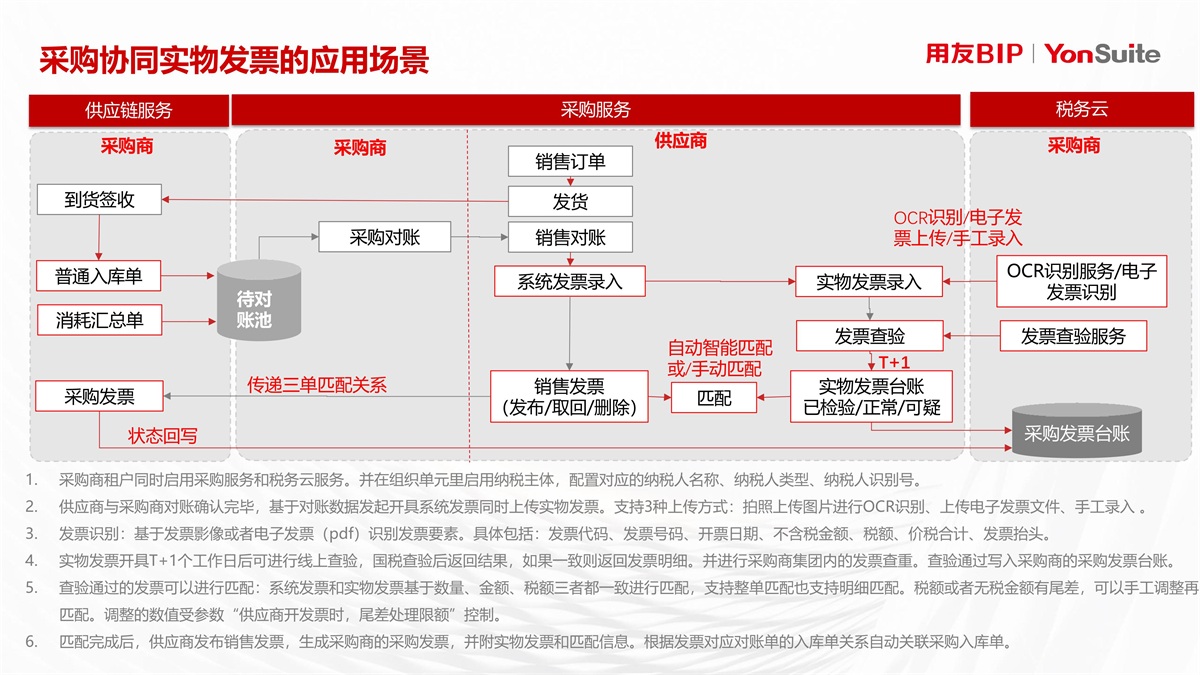
Task: Click the 发货 step box
Action: 570,201
